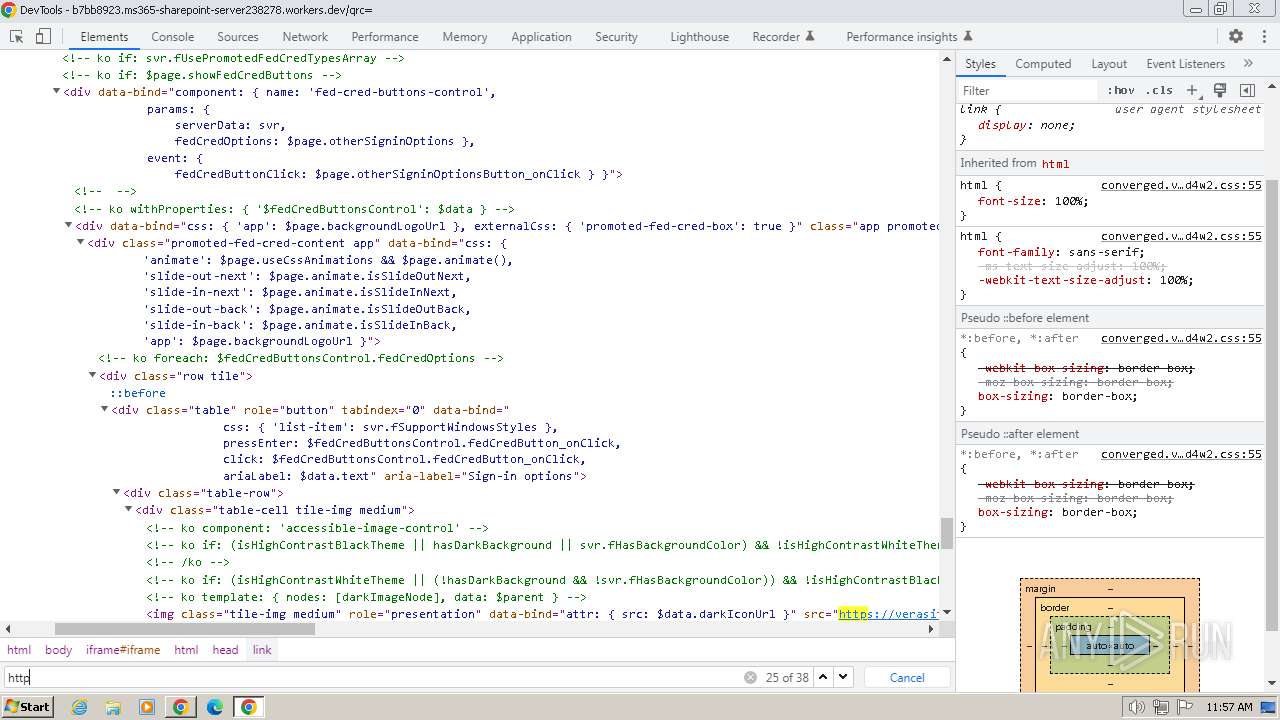The width and height of the screenshot is (1280, 720).
Task: Cancel the element search
Action: click(x=907, y=677)
